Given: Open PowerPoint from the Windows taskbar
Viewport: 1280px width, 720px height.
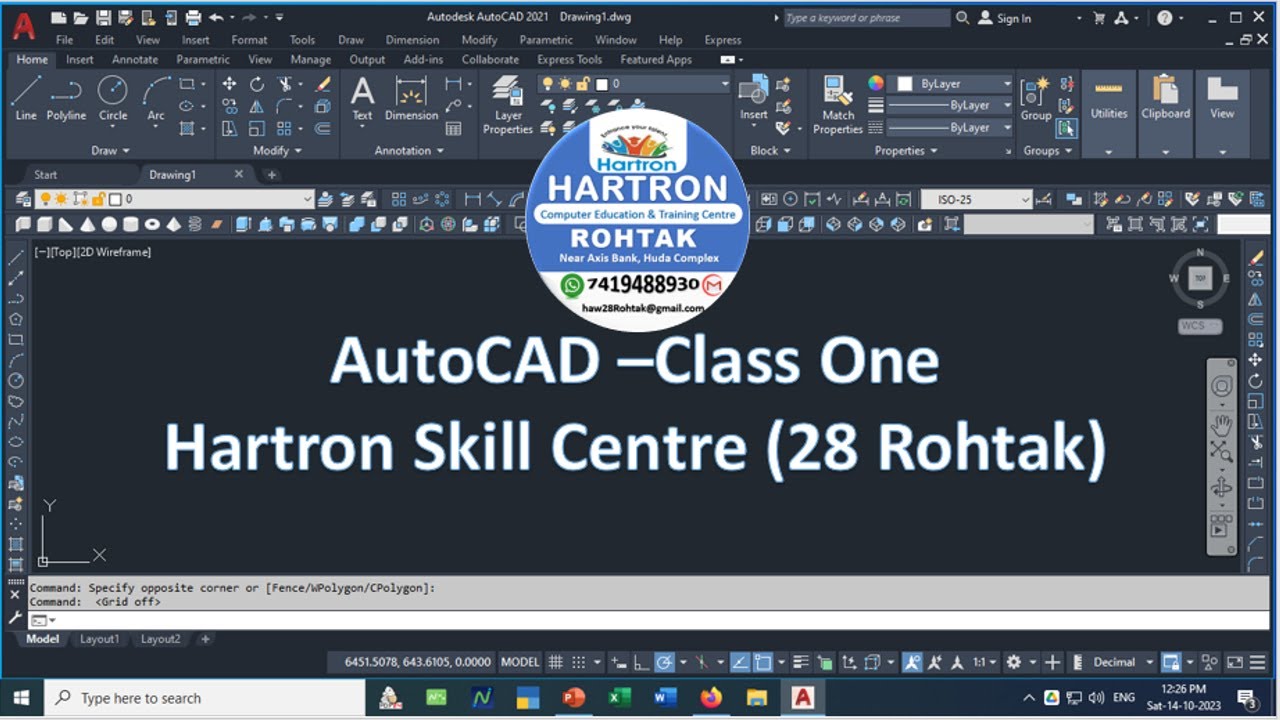Looking at the screenshot, I should tap(573, 698).
